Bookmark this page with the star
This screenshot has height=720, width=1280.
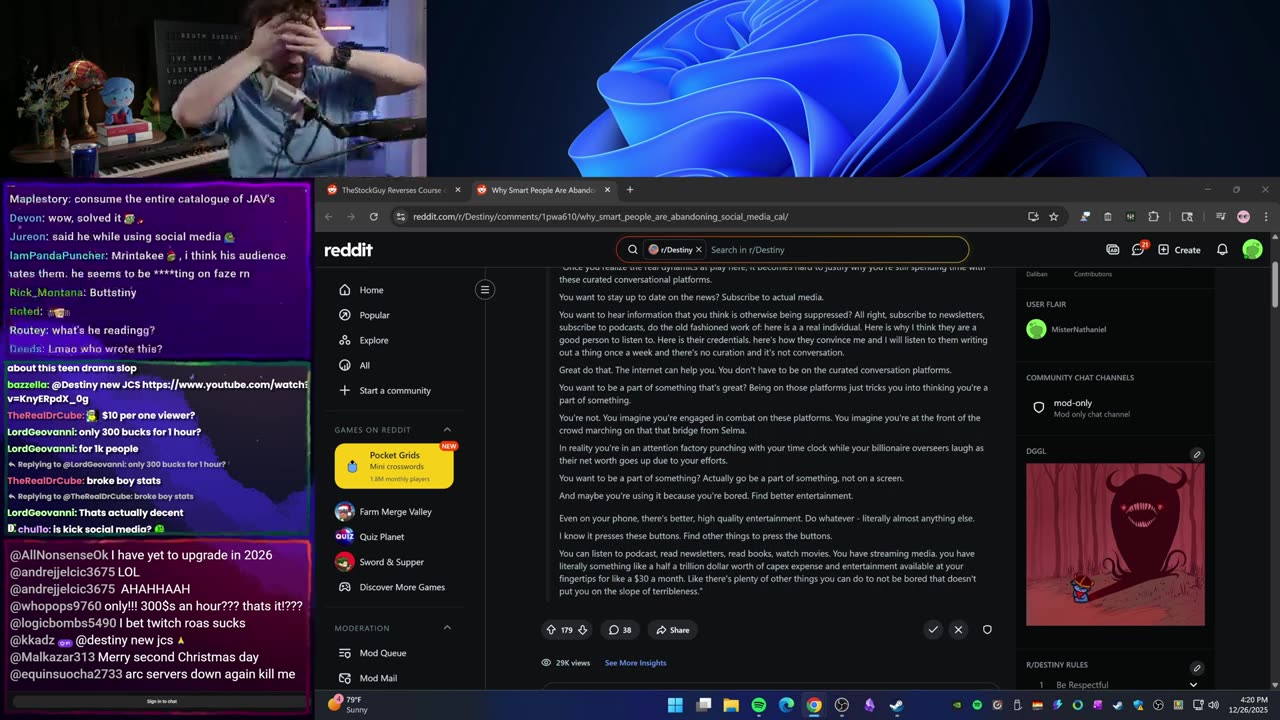(x=1054, y=216)
